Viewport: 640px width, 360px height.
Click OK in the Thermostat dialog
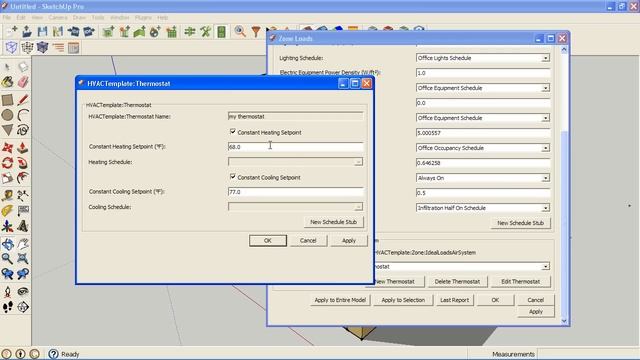click(268, 240)
